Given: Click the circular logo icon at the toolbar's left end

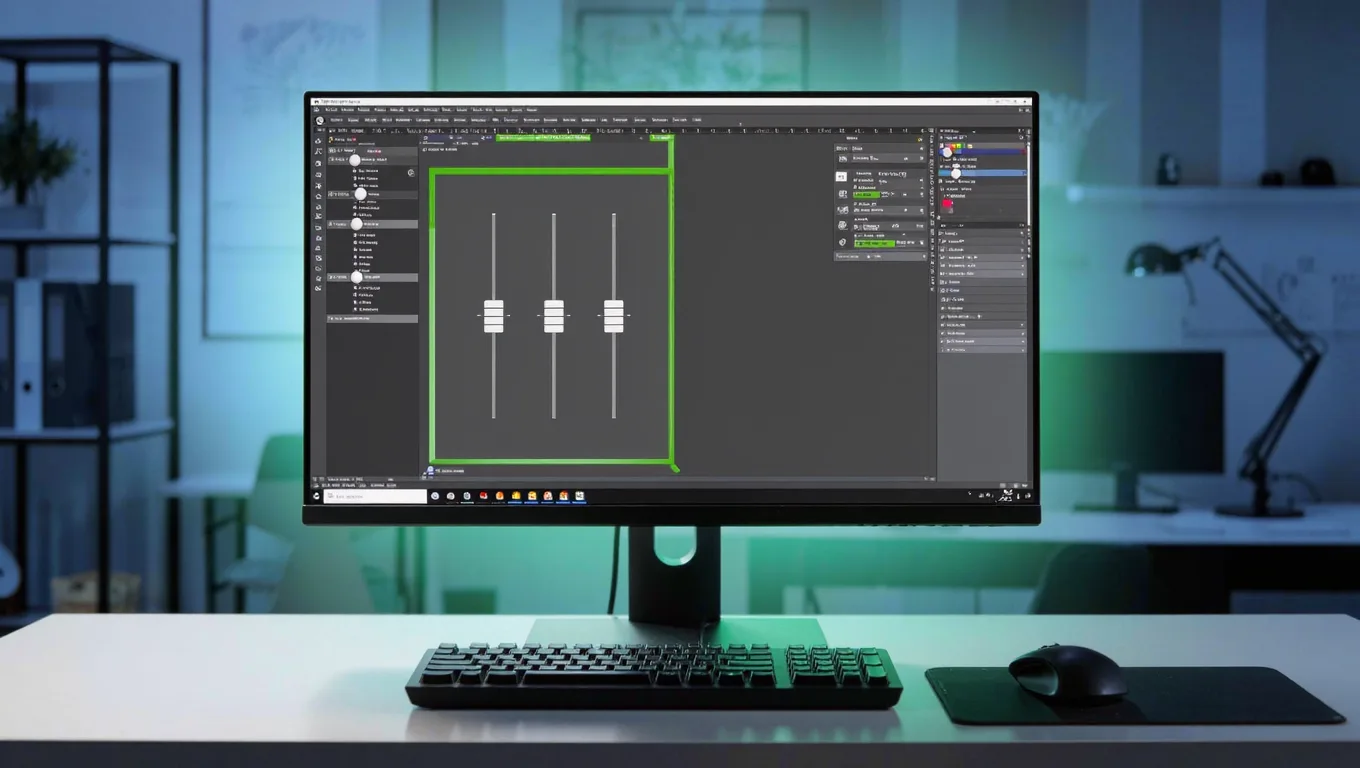Looking at the screenshot, I should (320, 121).
